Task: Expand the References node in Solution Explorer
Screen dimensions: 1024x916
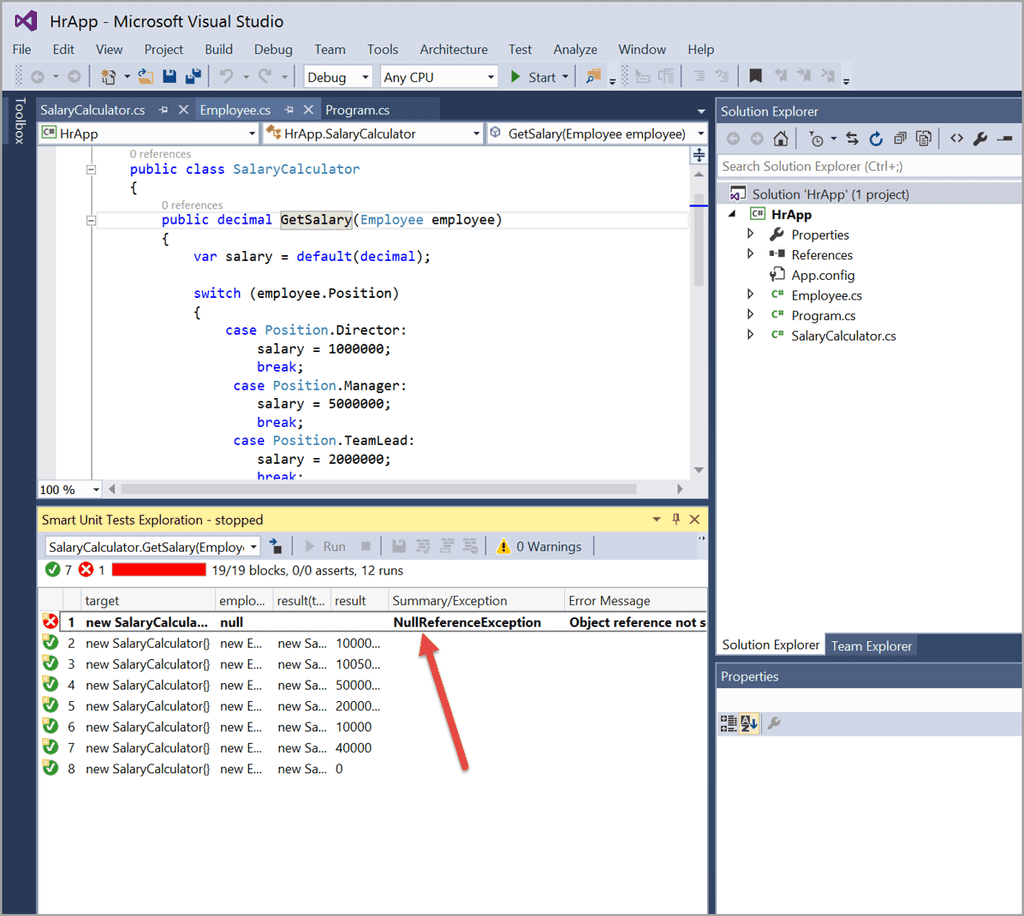Action: pyautogui.click(x=751, y=254)
